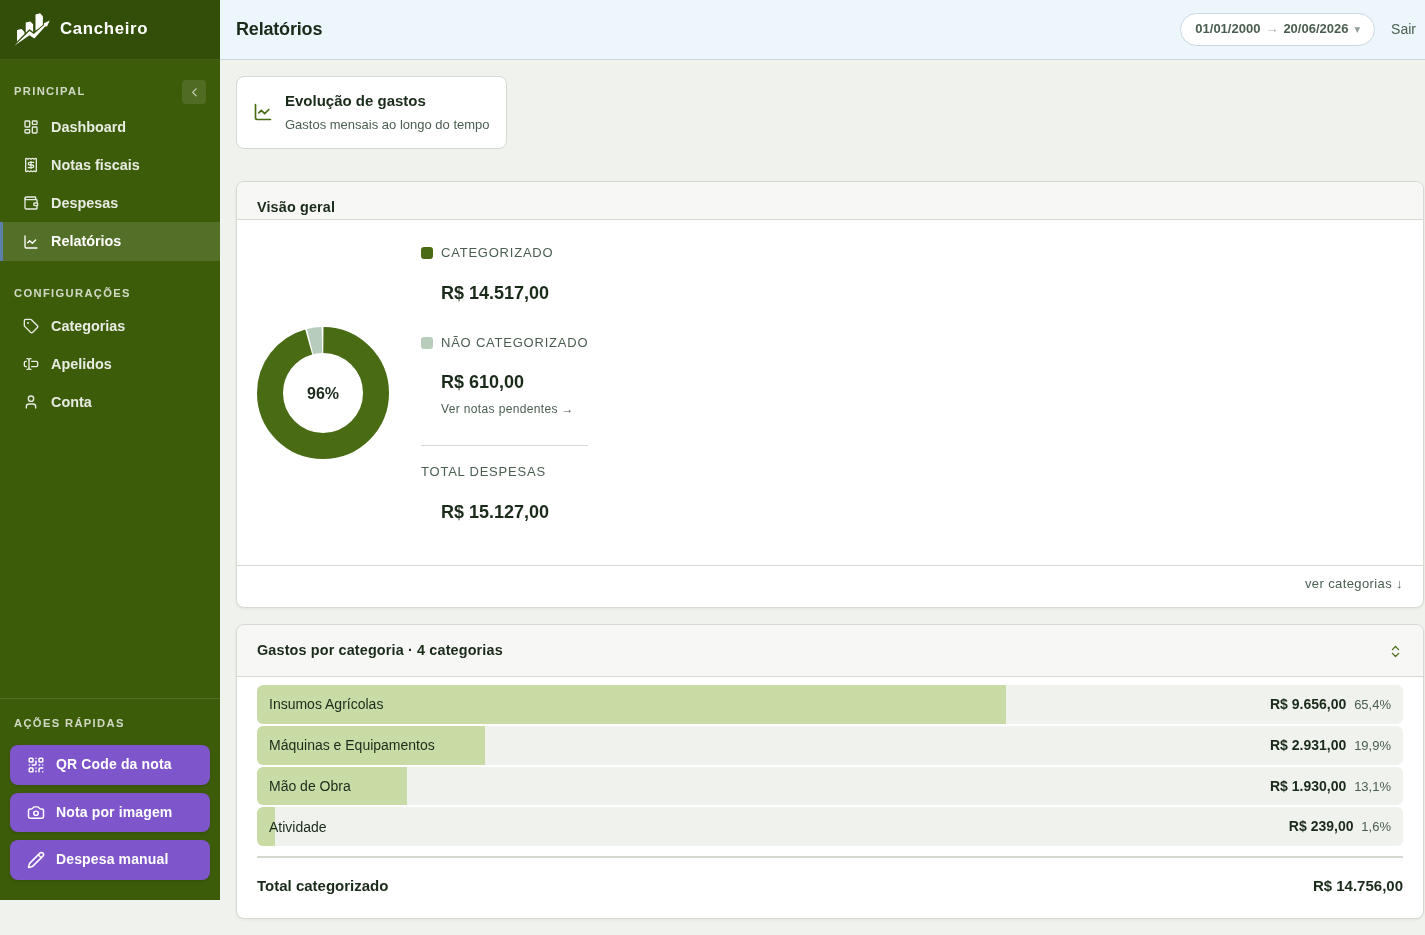Click Ver notas pendentes link
The image size is (1425, 935).
(x=506, y=409)
